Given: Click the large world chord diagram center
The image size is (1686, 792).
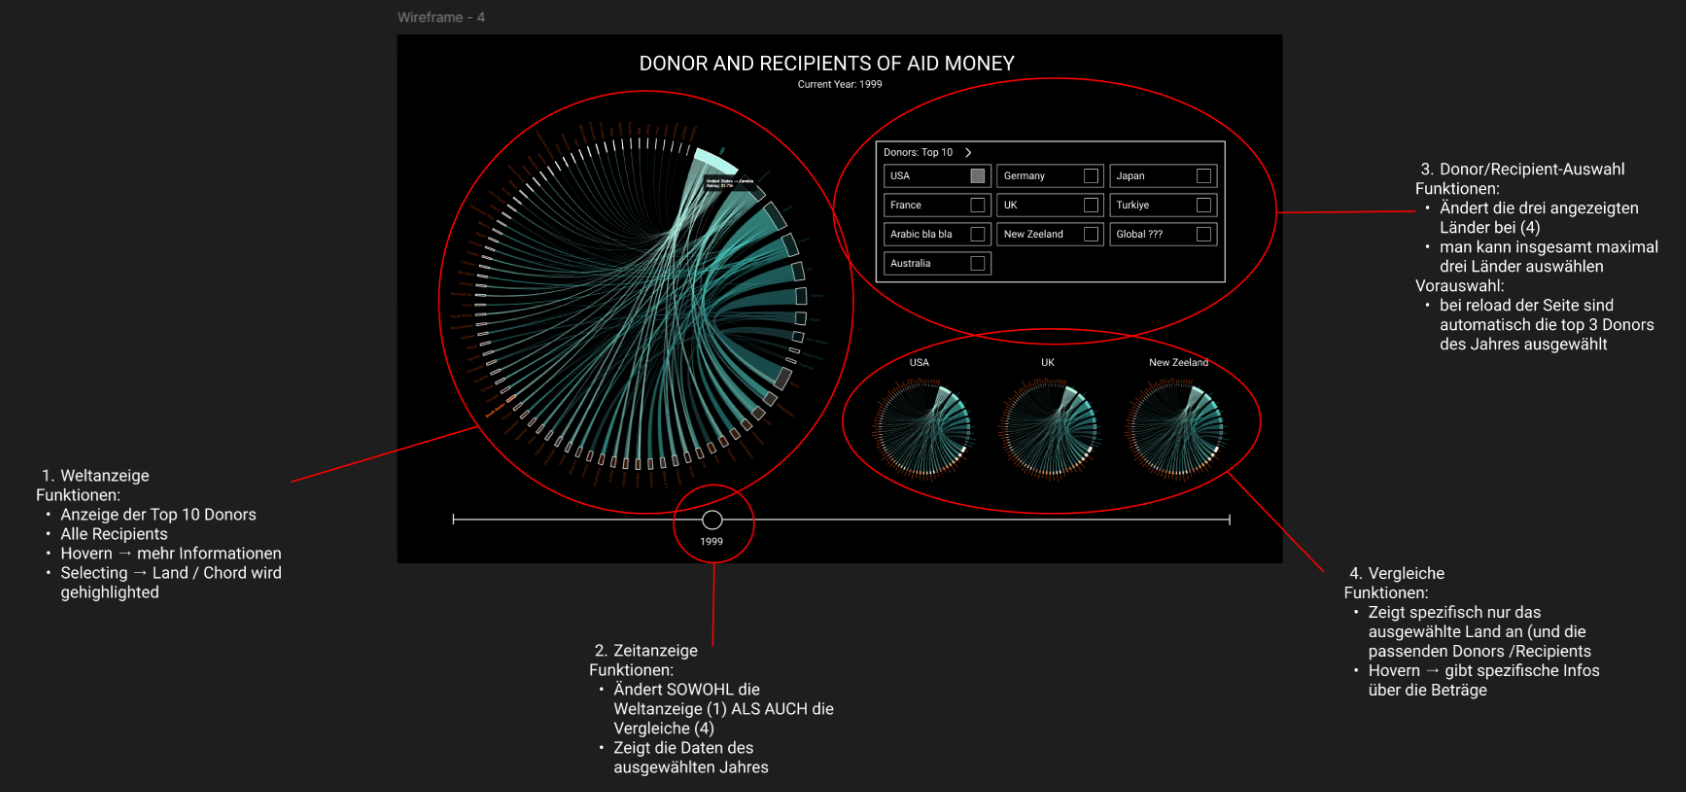Looking at the screenshot, I should pos(640,300).
